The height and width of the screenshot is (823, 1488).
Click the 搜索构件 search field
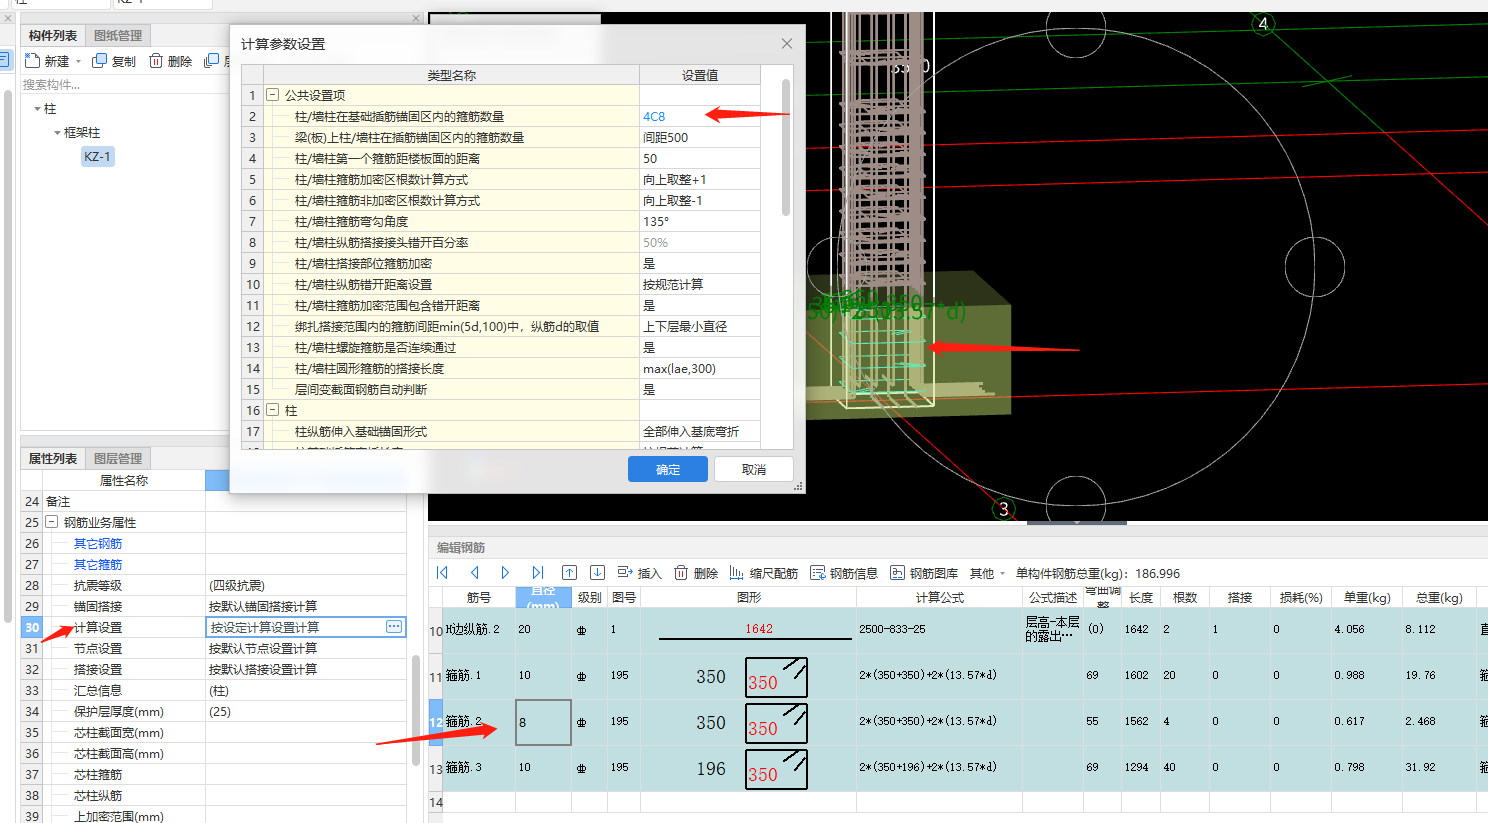click(123, 85)
